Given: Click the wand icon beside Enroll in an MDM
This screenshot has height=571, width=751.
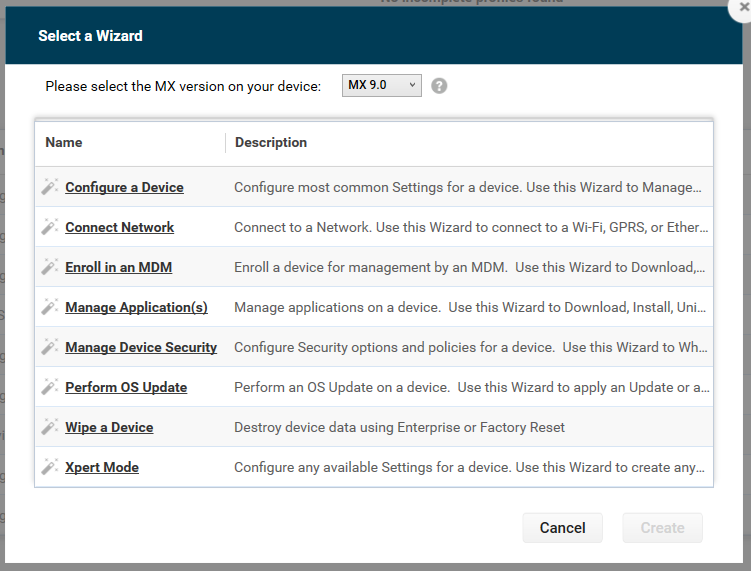Looking at the screenshot, I should (x=49, y=267).
